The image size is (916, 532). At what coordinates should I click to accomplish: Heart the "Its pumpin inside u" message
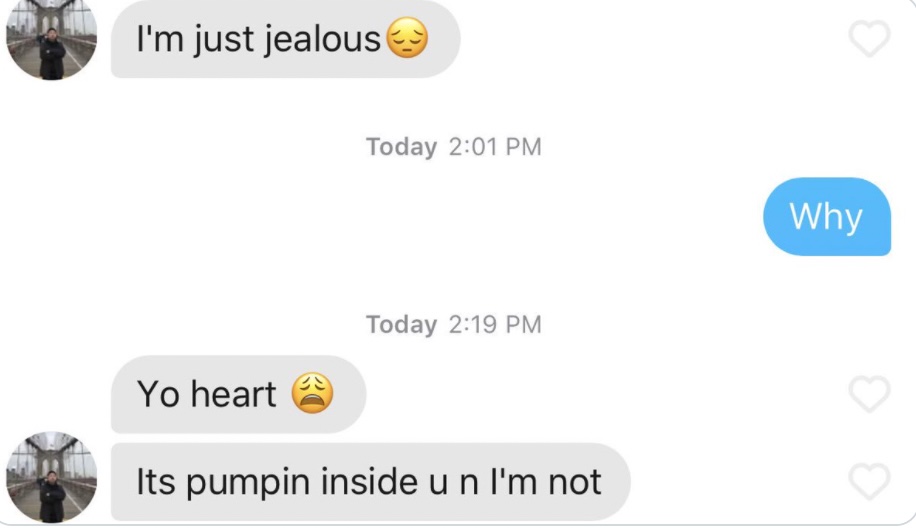click(869, 482)
